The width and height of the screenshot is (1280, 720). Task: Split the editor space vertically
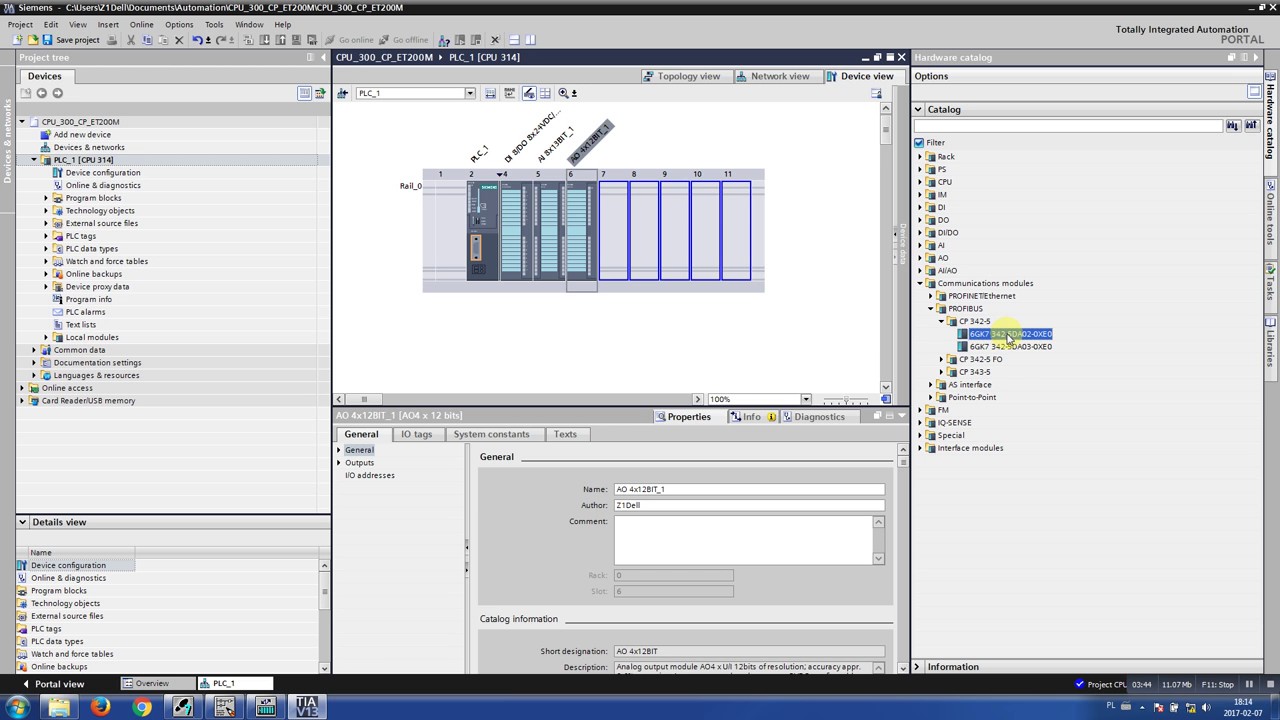(530, 40)
